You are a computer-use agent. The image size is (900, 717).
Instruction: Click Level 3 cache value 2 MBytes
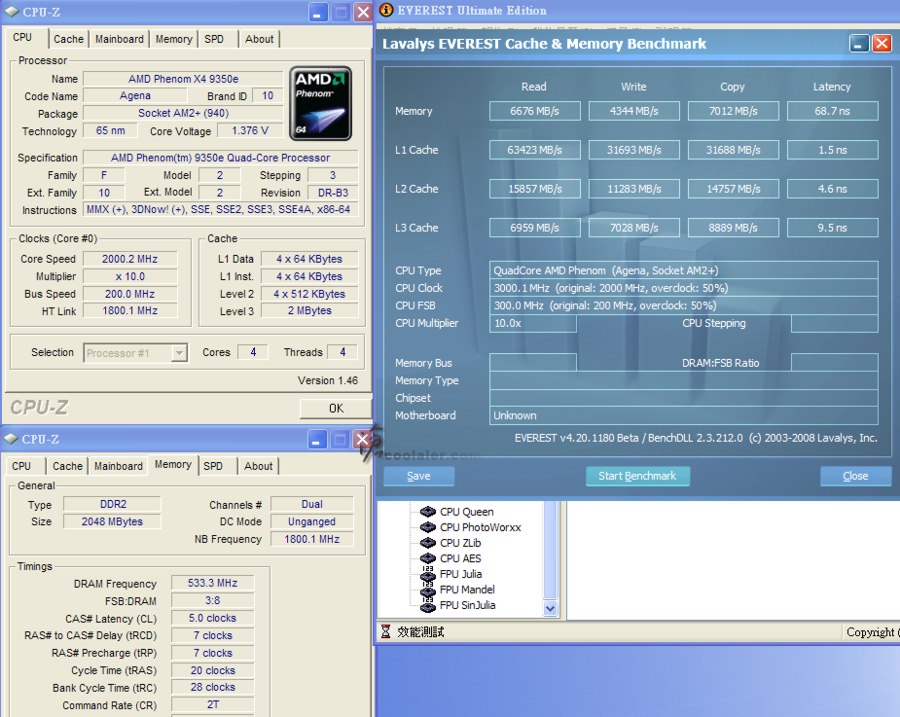309,311
